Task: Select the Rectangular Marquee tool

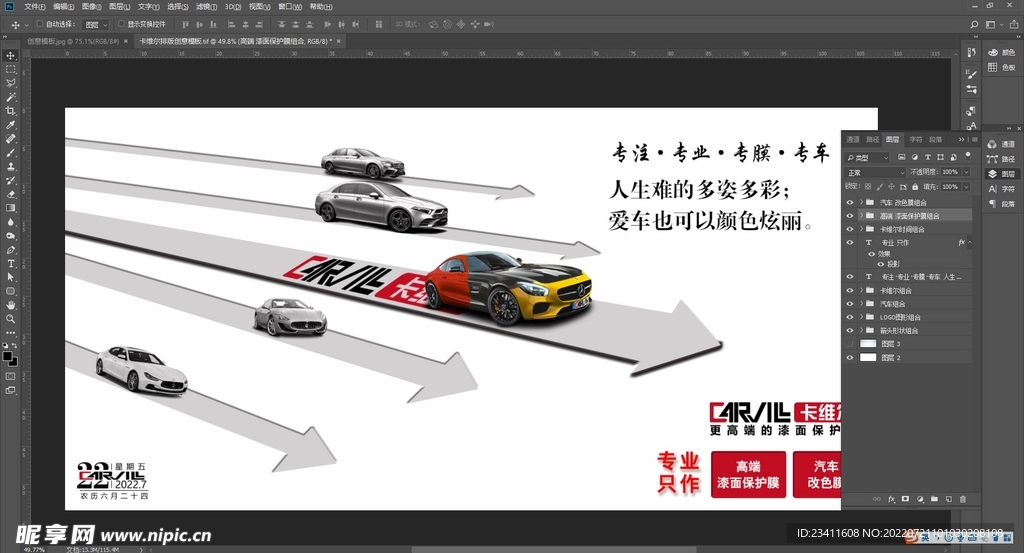Action: click(10, 69)
